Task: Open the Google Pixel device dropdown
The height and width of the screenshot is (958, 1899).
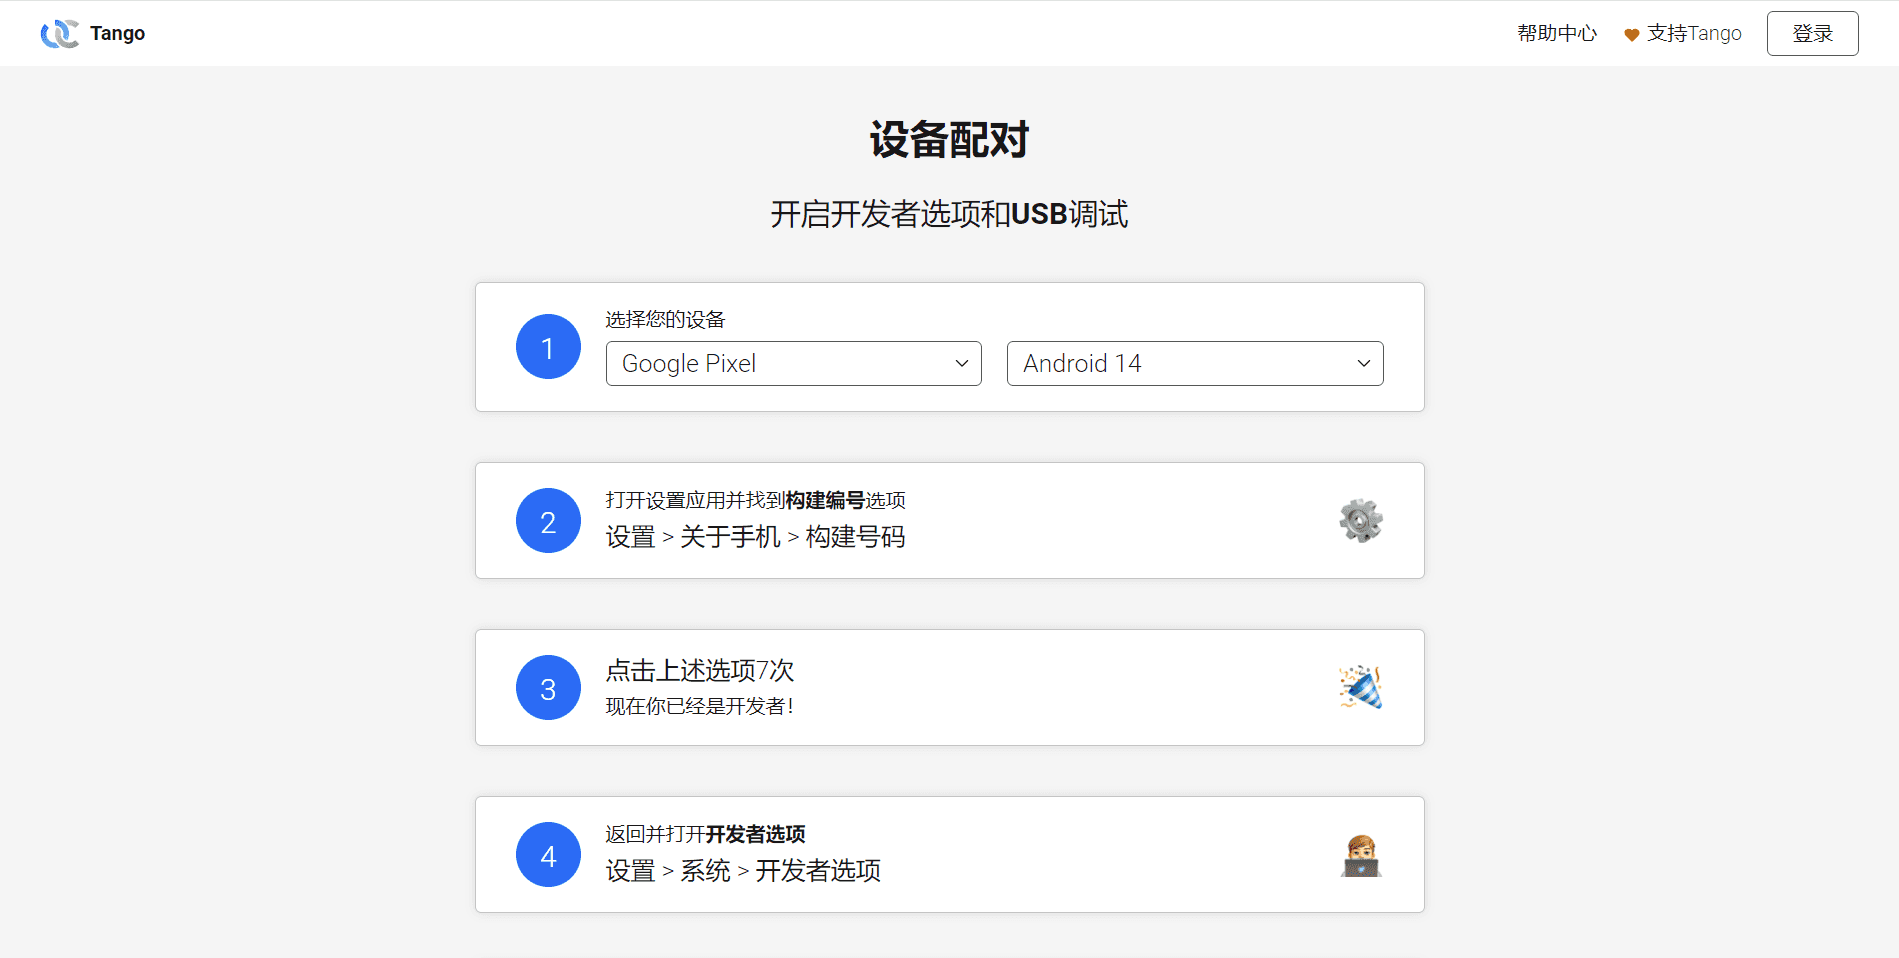Action: [x=794, y=363]
